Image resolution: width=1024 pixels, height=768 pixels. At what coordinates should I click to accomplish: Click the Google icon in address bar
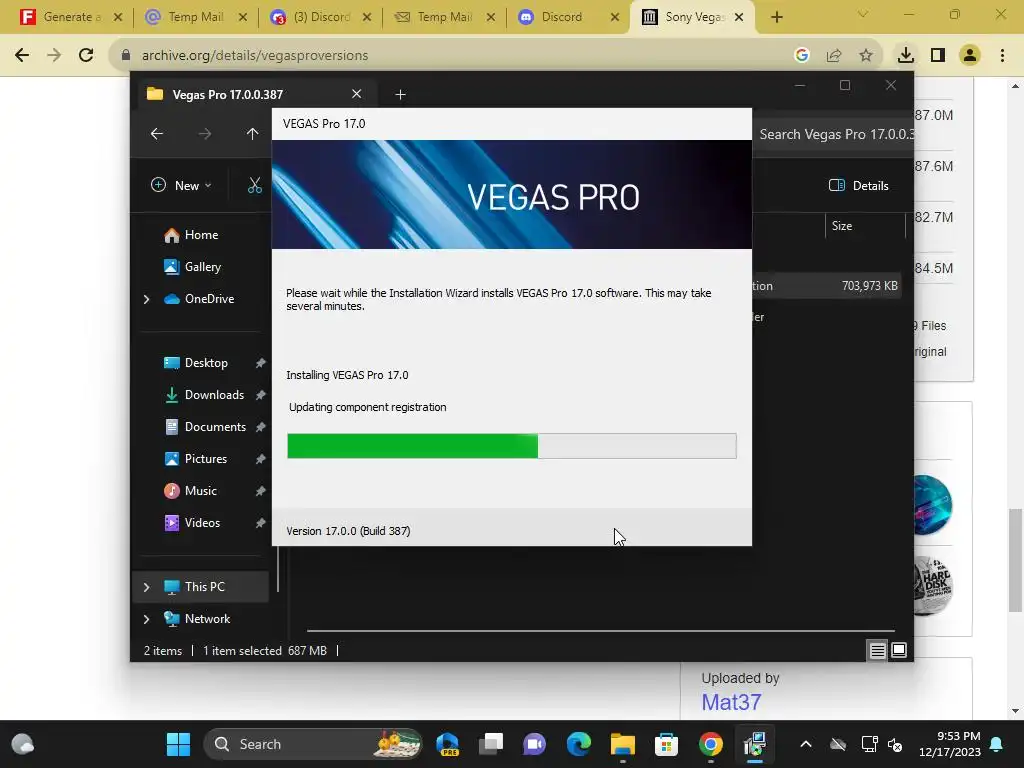point(802,56)
